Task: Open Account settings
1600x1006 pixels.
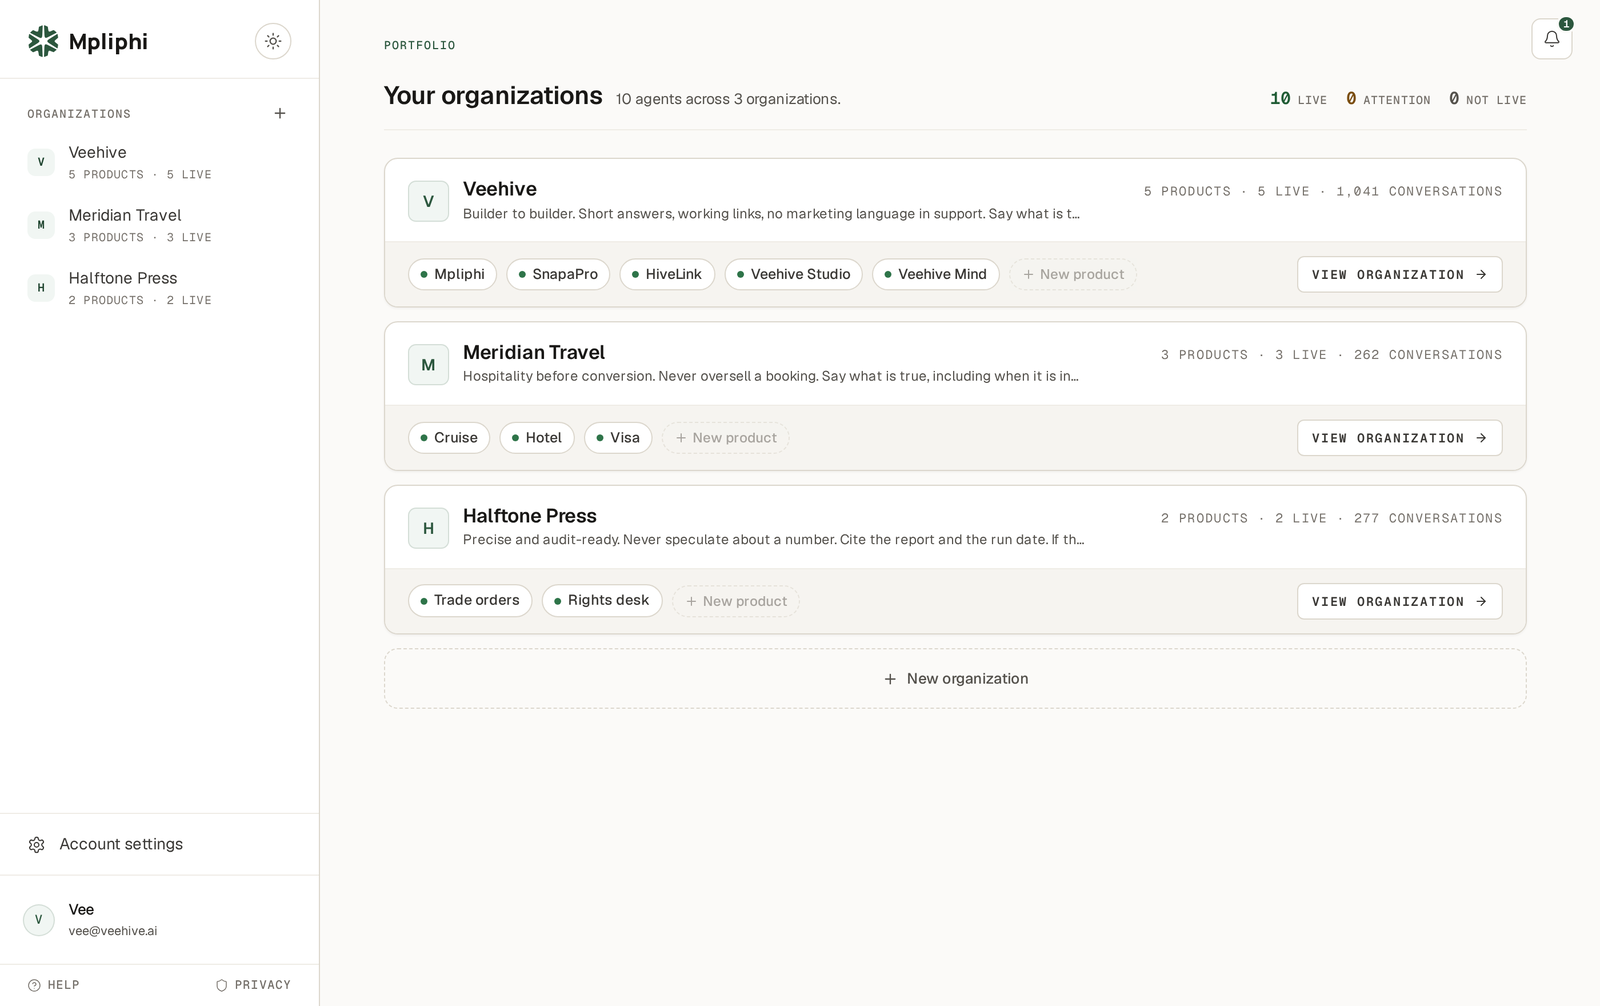Action: point(159,845)
